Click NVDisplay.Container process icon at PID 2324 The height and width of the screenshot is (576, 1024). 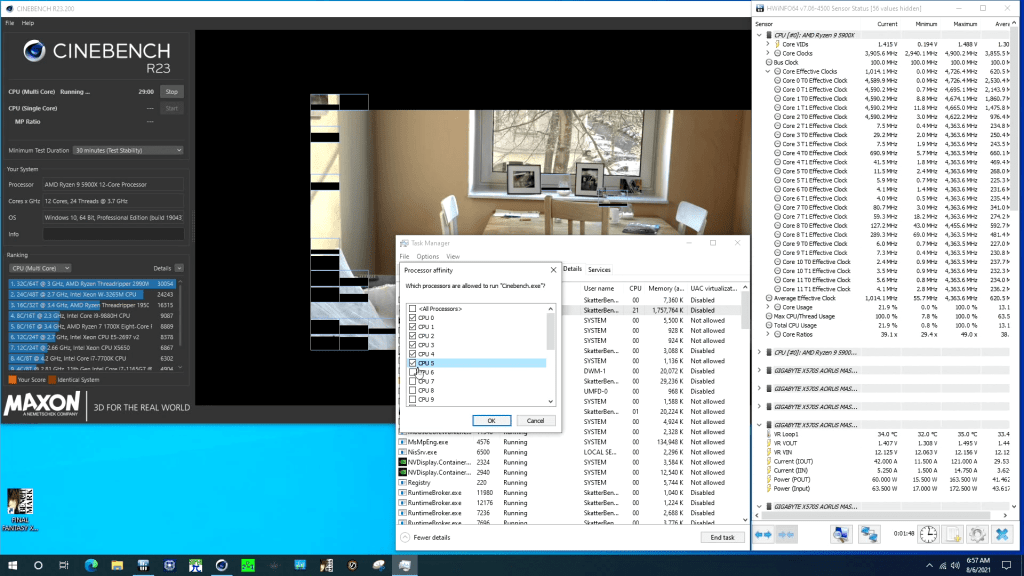tap(402, 462)
